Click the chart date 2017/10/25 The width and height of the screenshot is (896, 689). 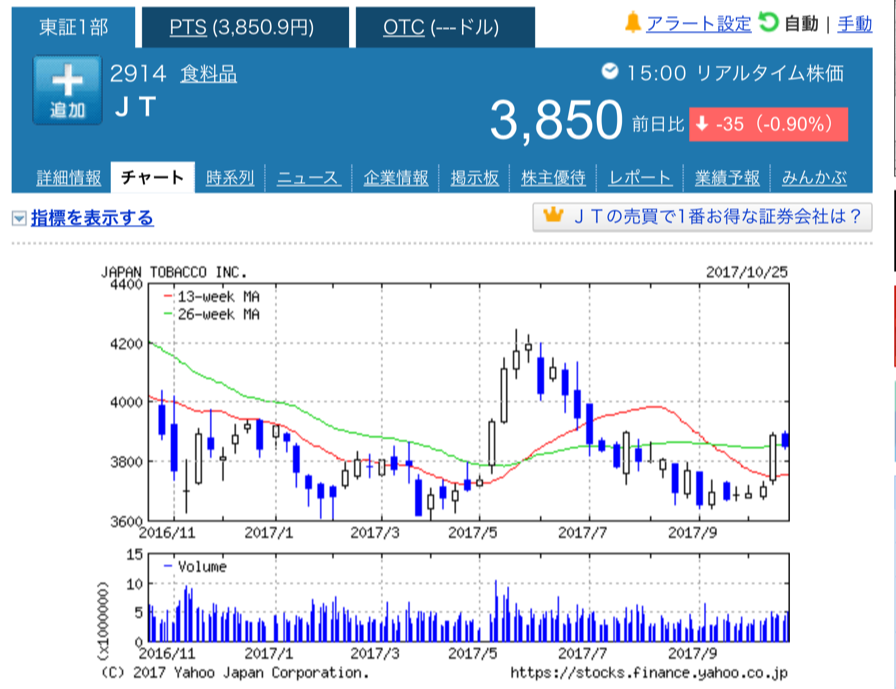click(x=747, y=272)
